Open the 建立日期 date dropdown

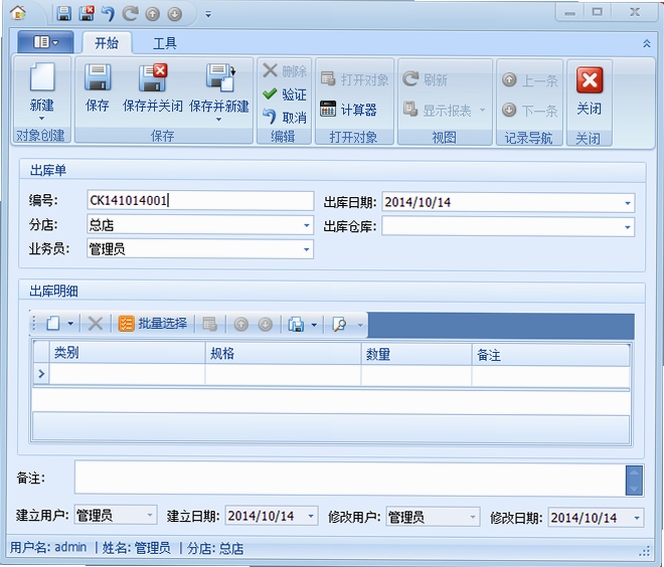(x=310, y=516)
